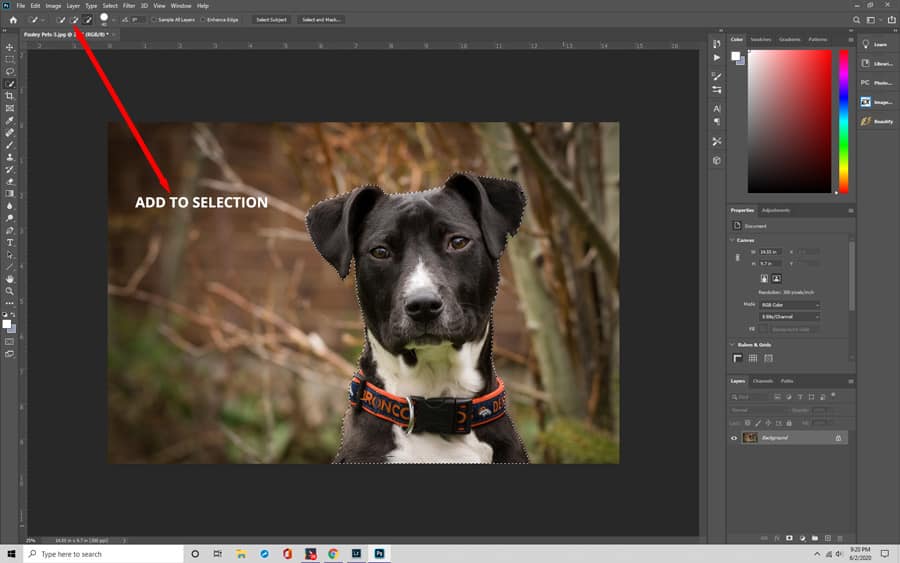Image resolution: width=900 pixels, height=563 pixels.
Task: Open the Properties panel menu
Action: point(851,211)
